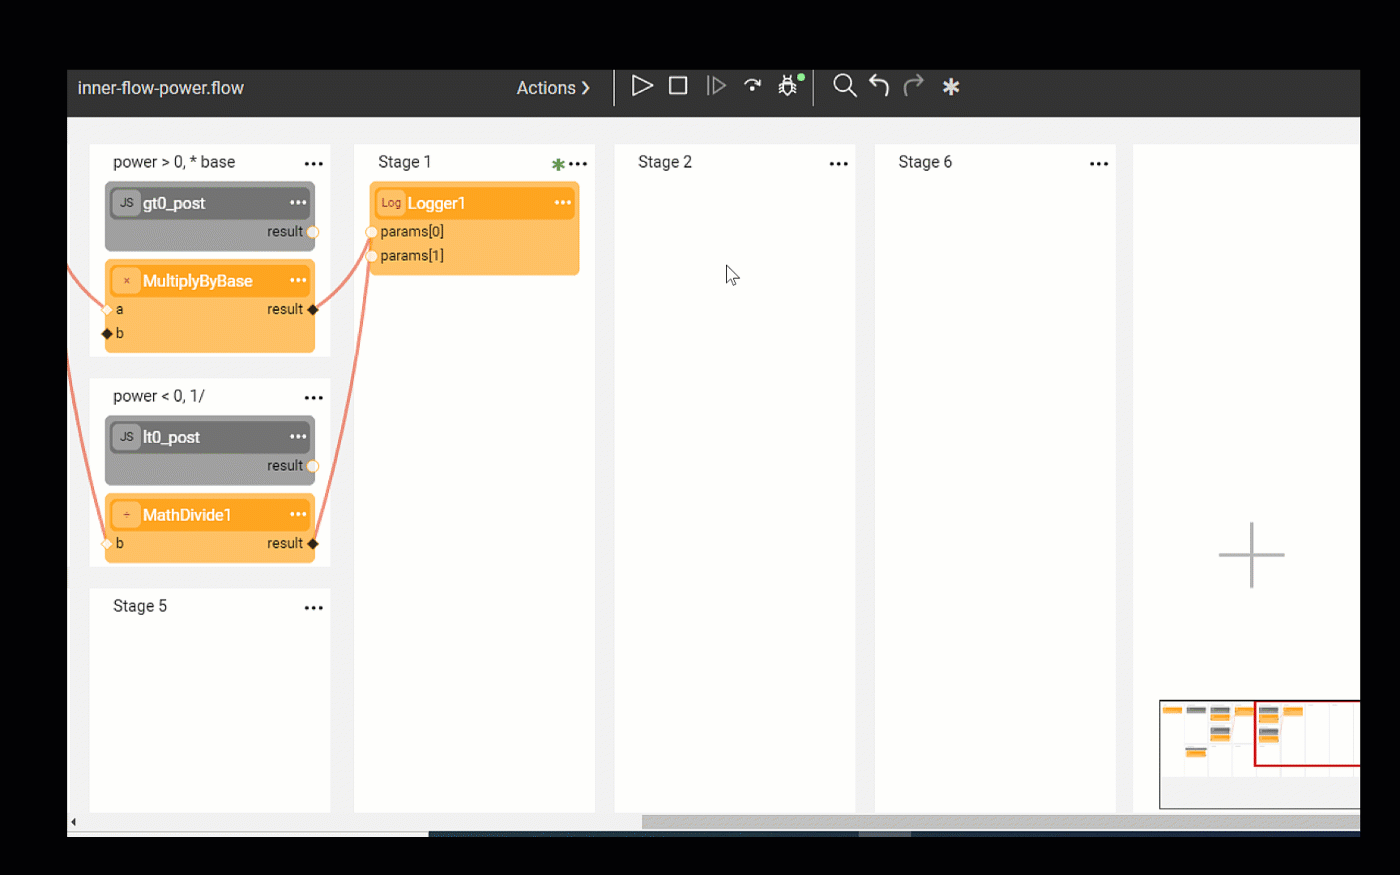The height and width of the screenshot is (875, 1400).
Task: Select the inner-flow-power.flow title
Action: (160, 88)
